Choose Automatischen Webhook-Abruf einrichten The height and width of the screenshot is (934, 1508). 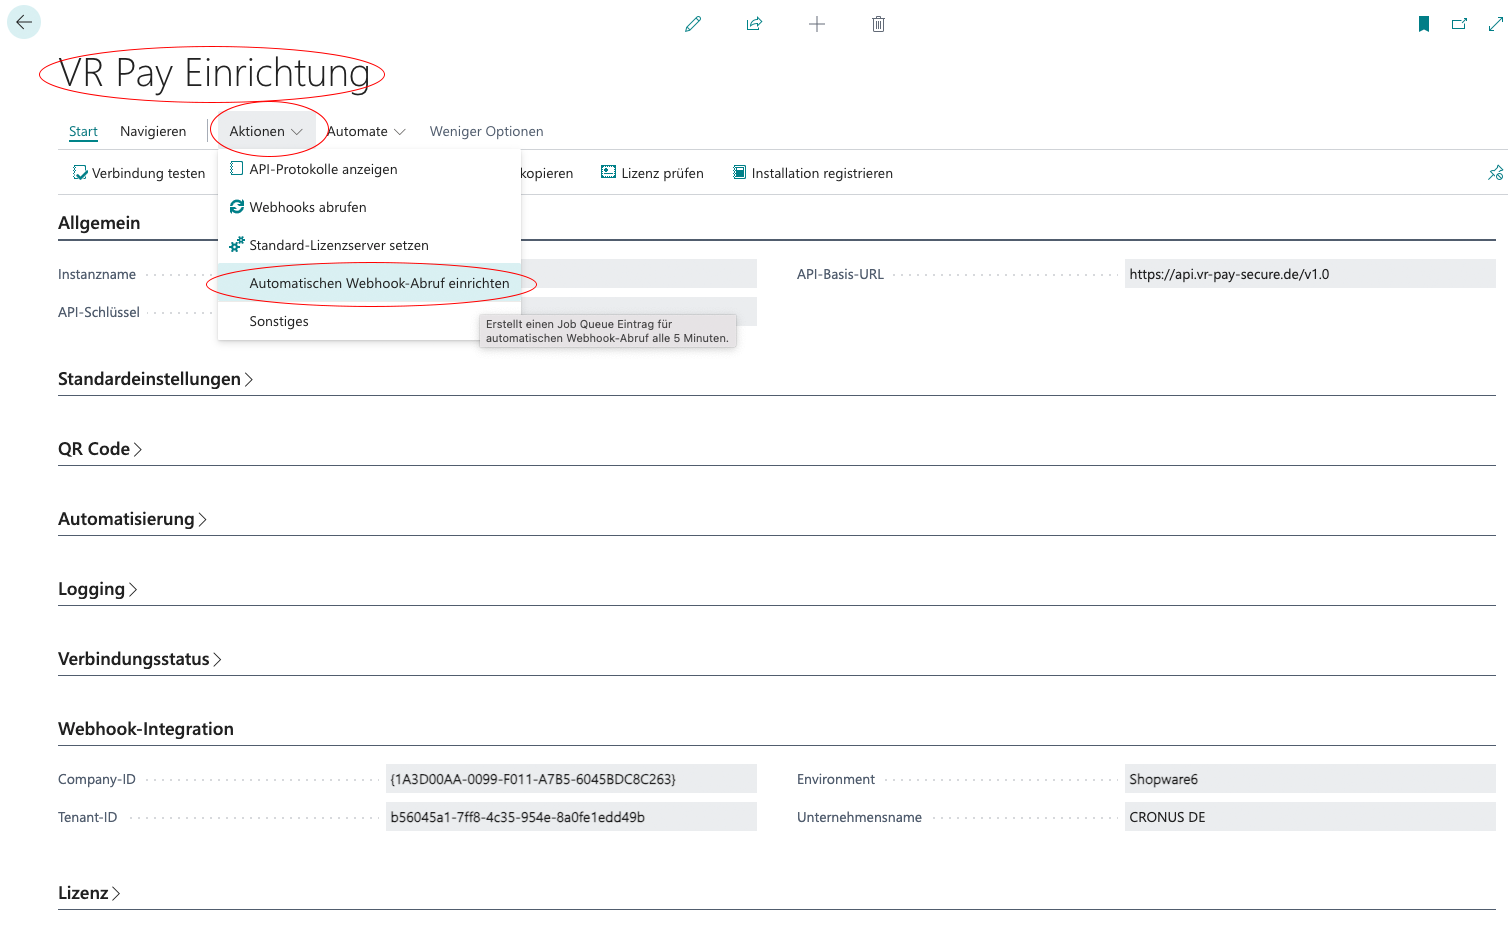[379, 283]
